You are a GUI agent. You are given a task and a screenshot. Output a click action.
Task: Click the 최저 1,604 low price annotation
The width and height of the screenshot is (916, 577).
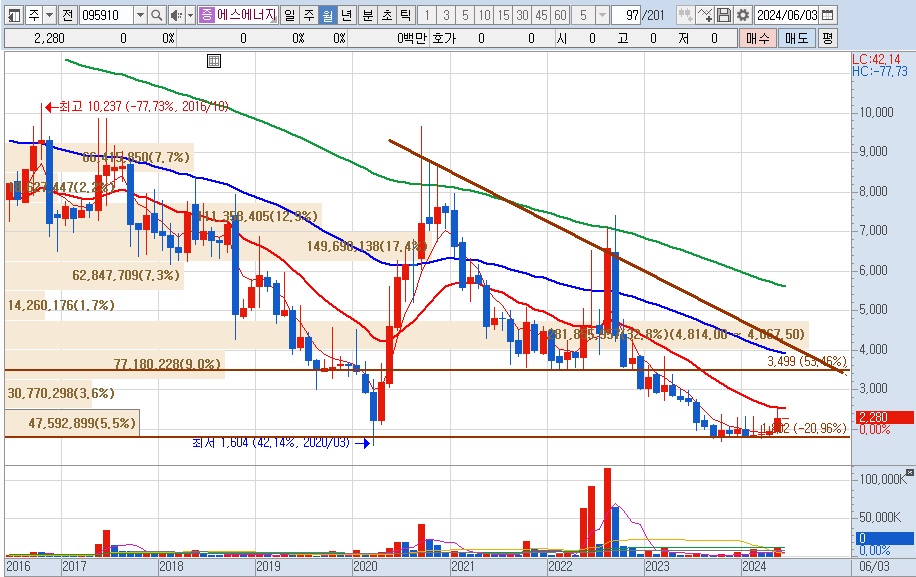(x=280, y=443)
